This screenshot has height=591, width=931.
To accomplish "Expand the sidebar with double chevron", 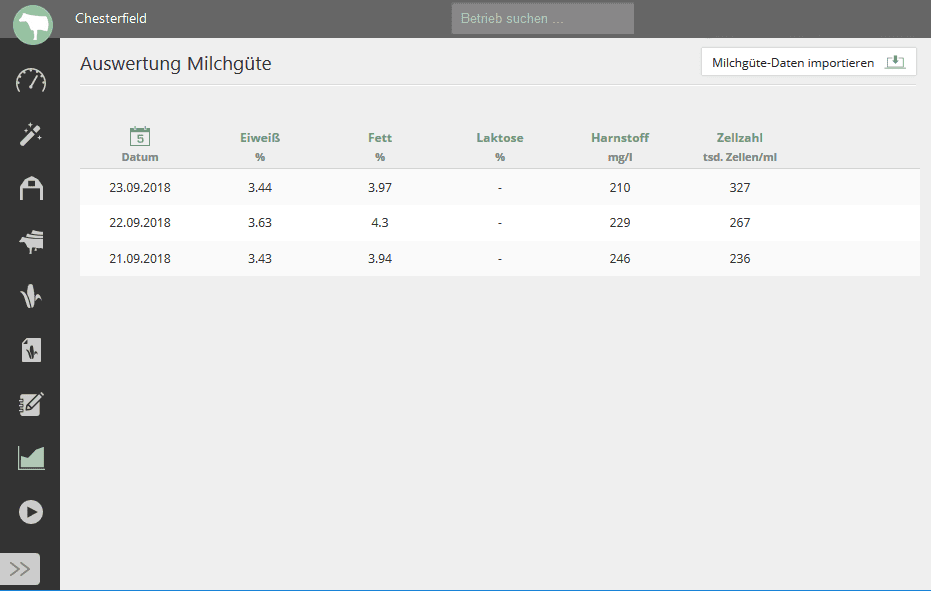I will point(21,569).
